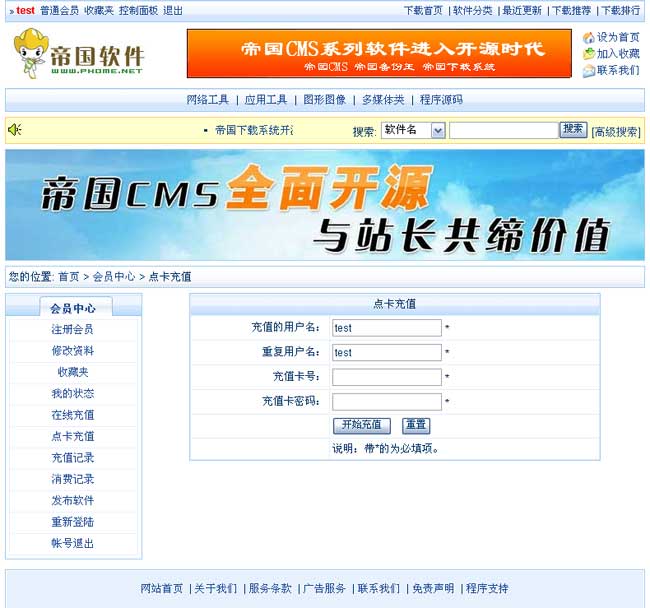Focus the 充值卡密码 input field
The height and width of the screenshot is (608, 650).
(386, 402)
